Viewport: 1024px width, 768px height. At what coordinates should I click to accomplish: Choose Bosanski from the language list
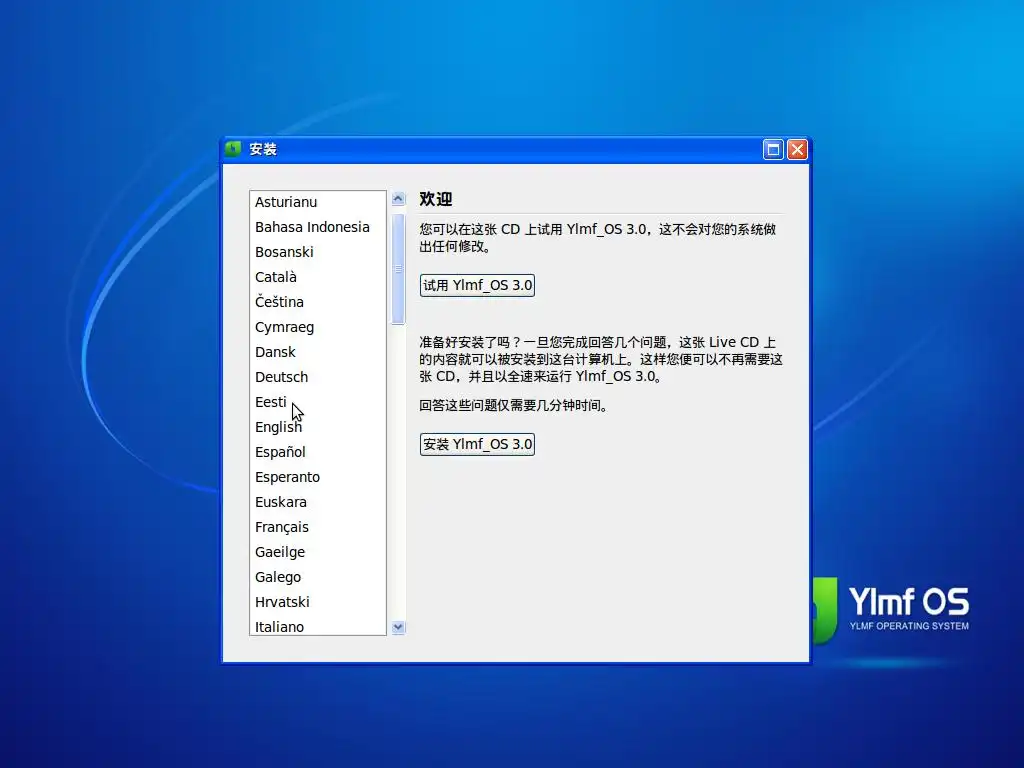(x=317, y=252)
